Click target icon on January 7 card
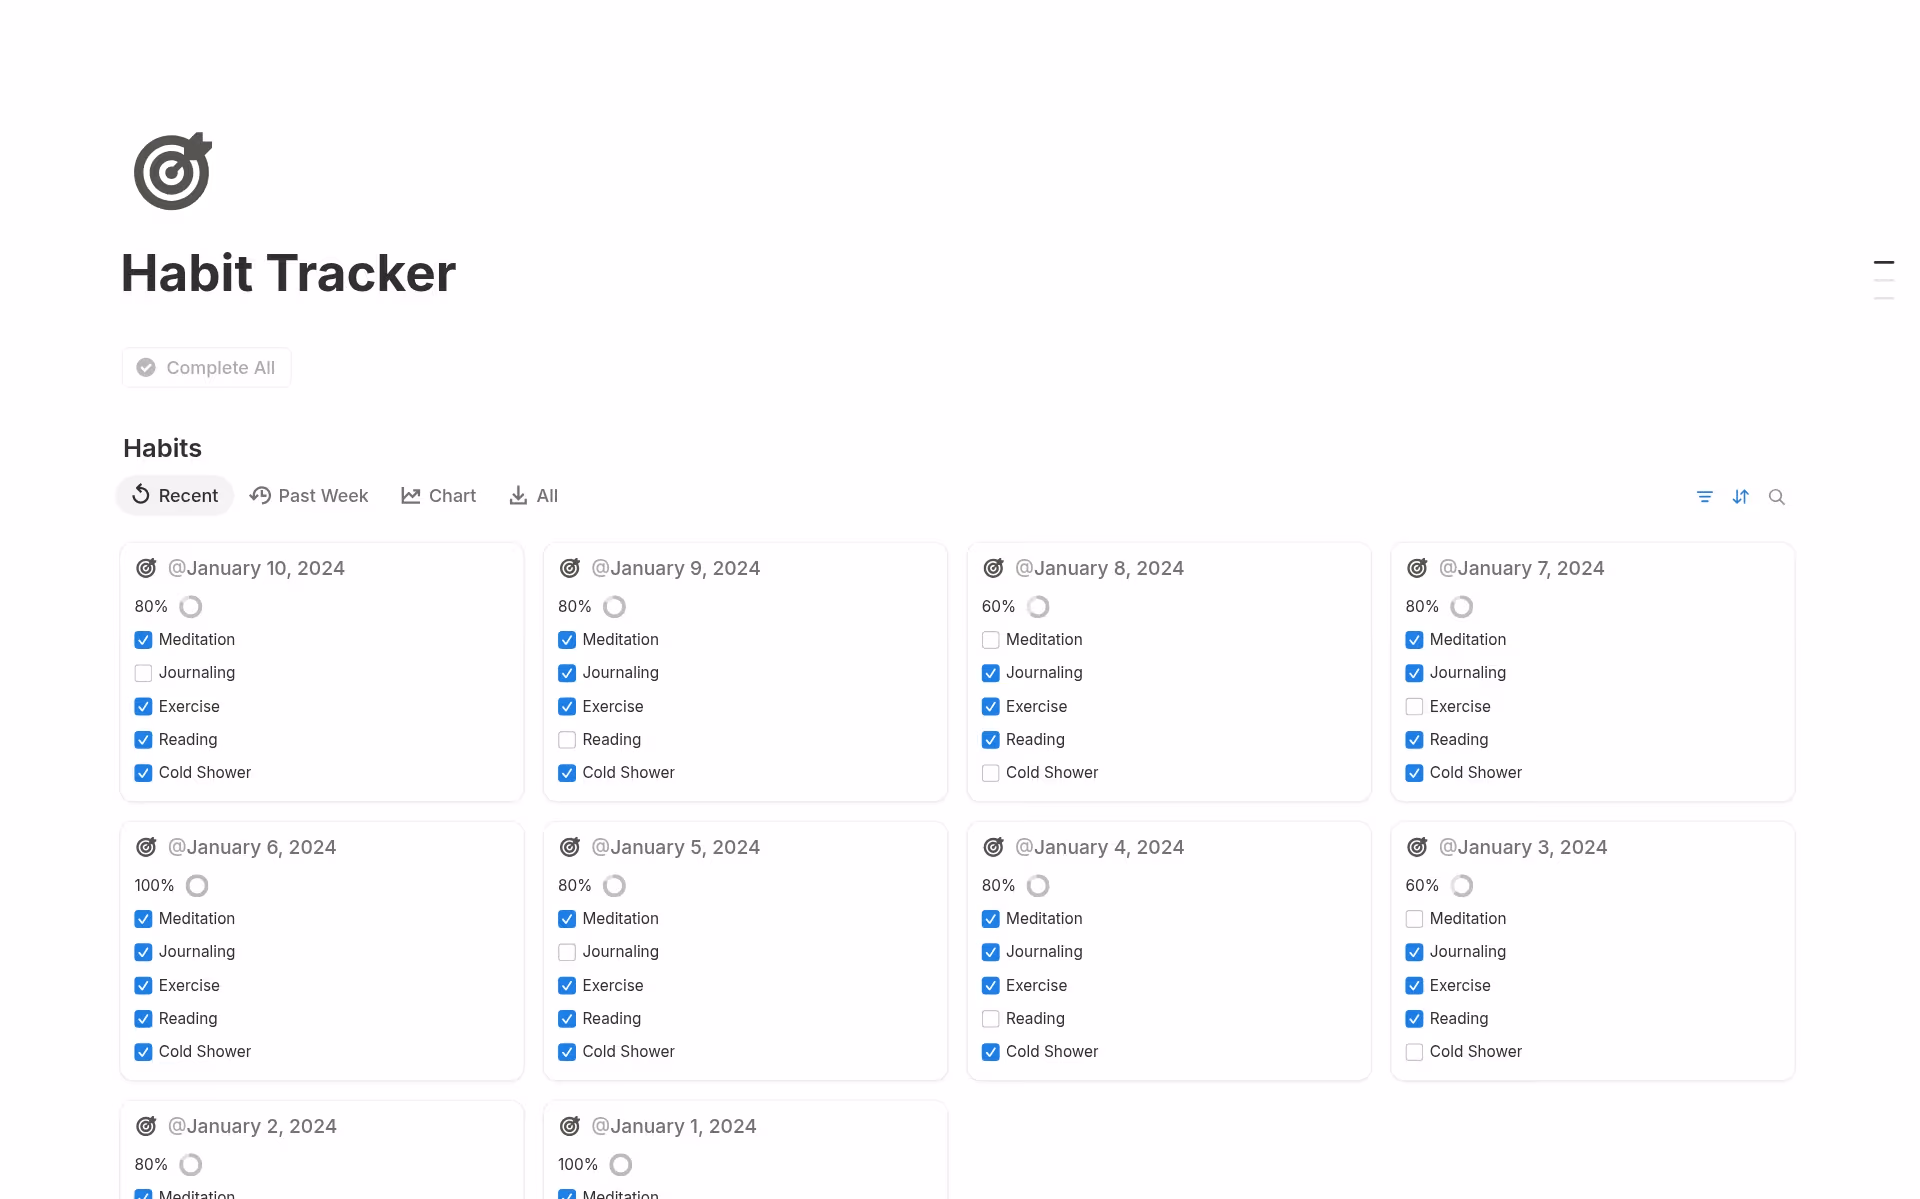 (x=1417, y=568)
